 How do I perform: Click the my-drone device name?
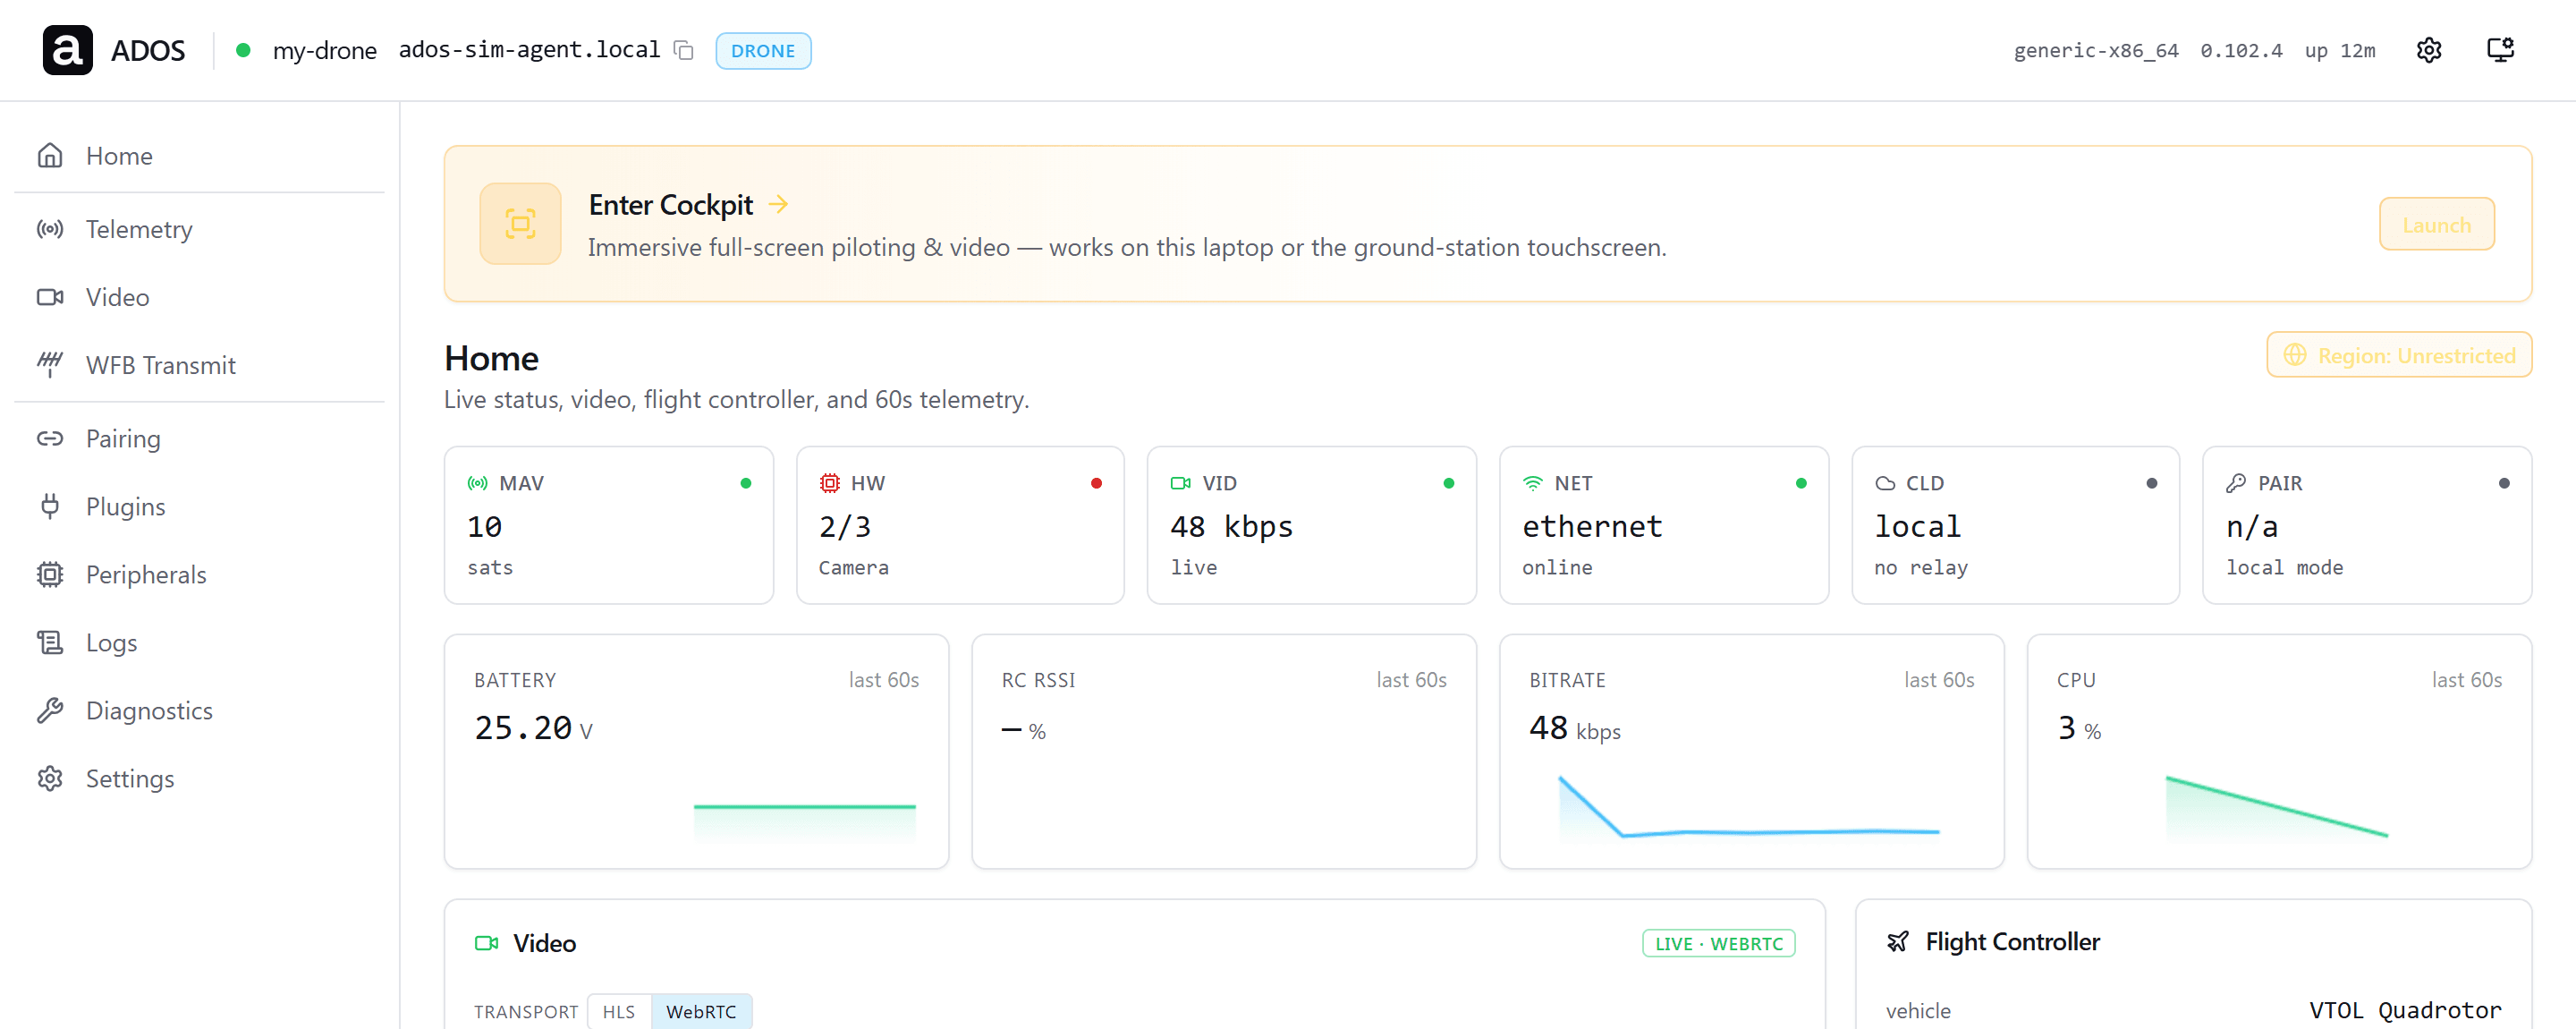(x=324, y=50)
